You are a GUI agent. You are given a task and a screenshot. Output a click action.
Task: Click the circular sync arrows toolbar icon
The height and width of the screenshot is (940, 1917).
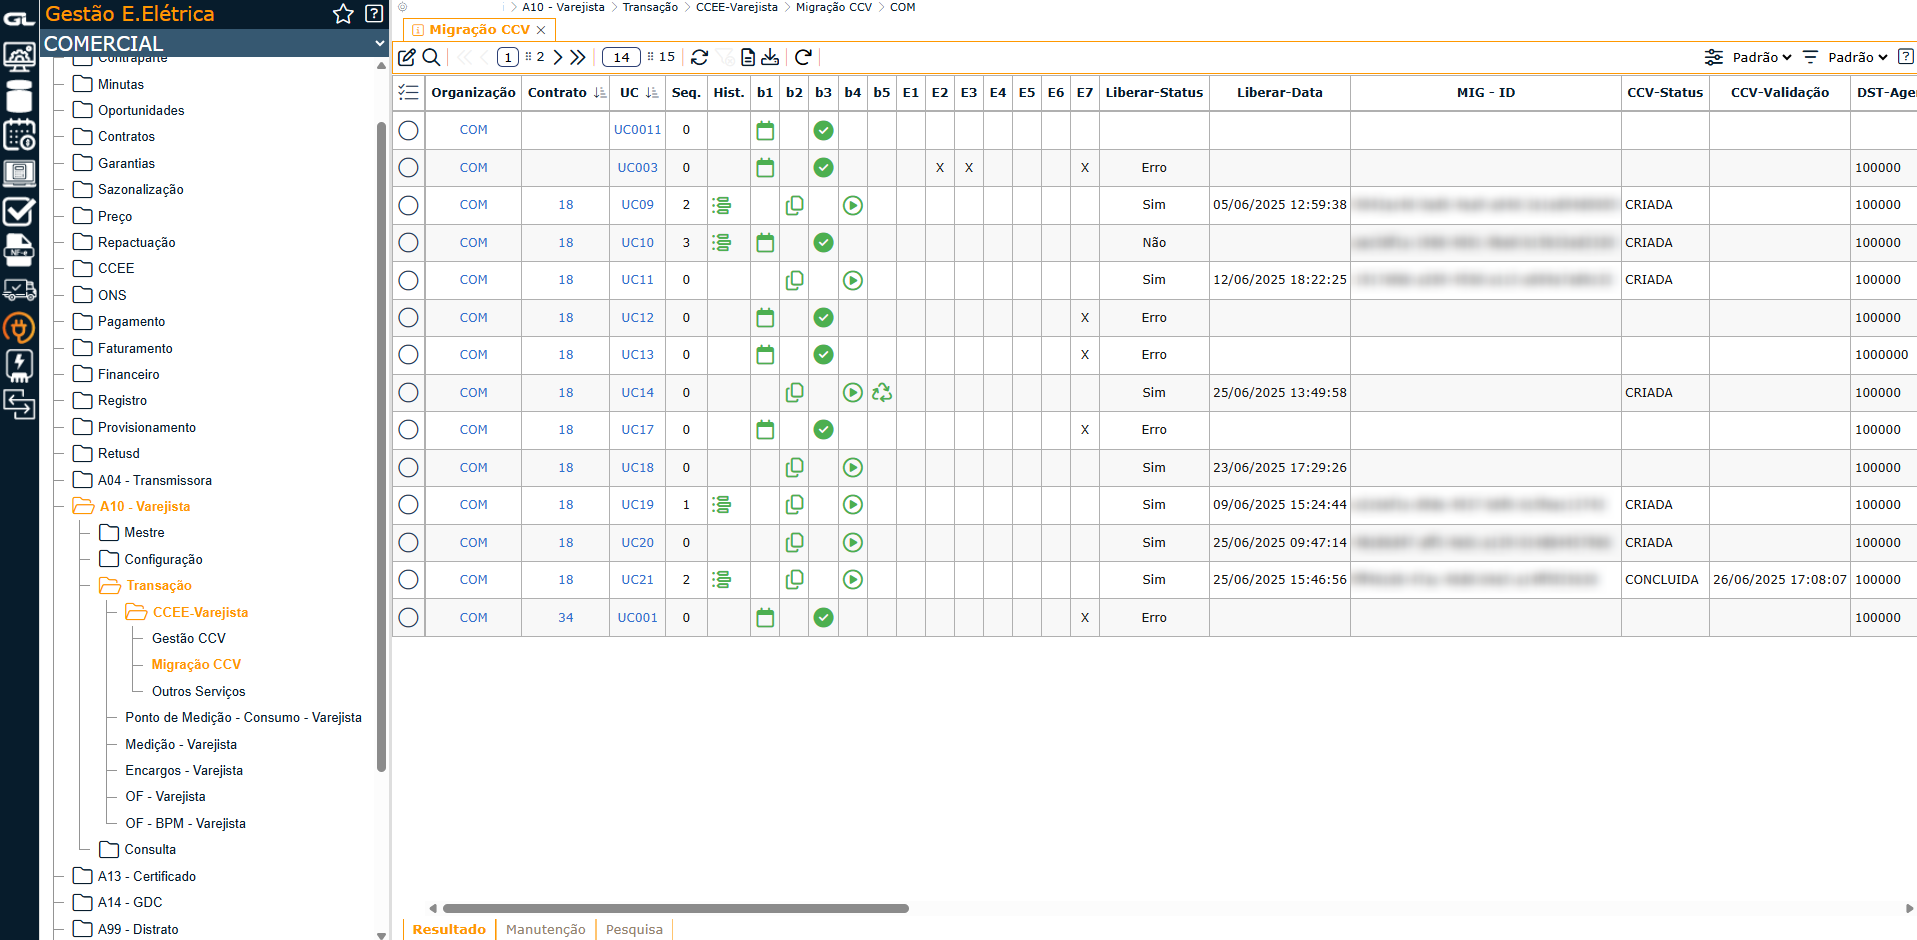(699, 57)
